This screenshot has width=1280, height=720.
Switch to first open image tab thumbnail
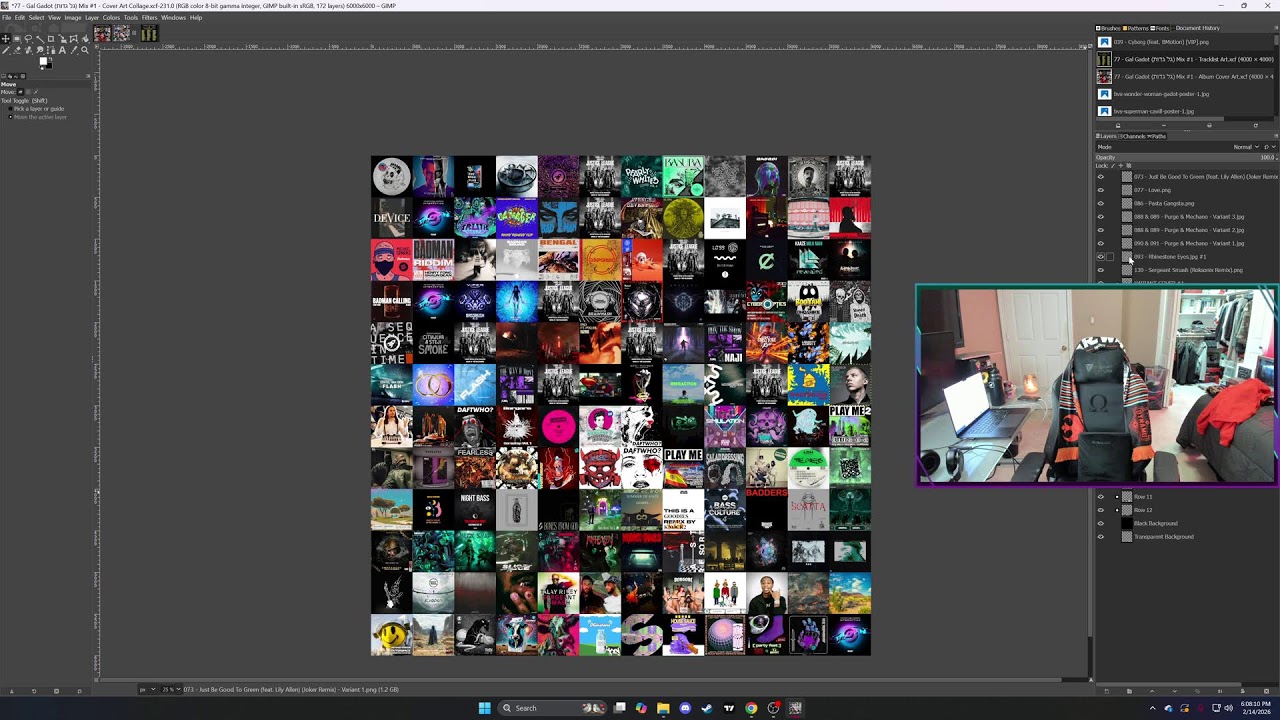[x=102, y=34]
